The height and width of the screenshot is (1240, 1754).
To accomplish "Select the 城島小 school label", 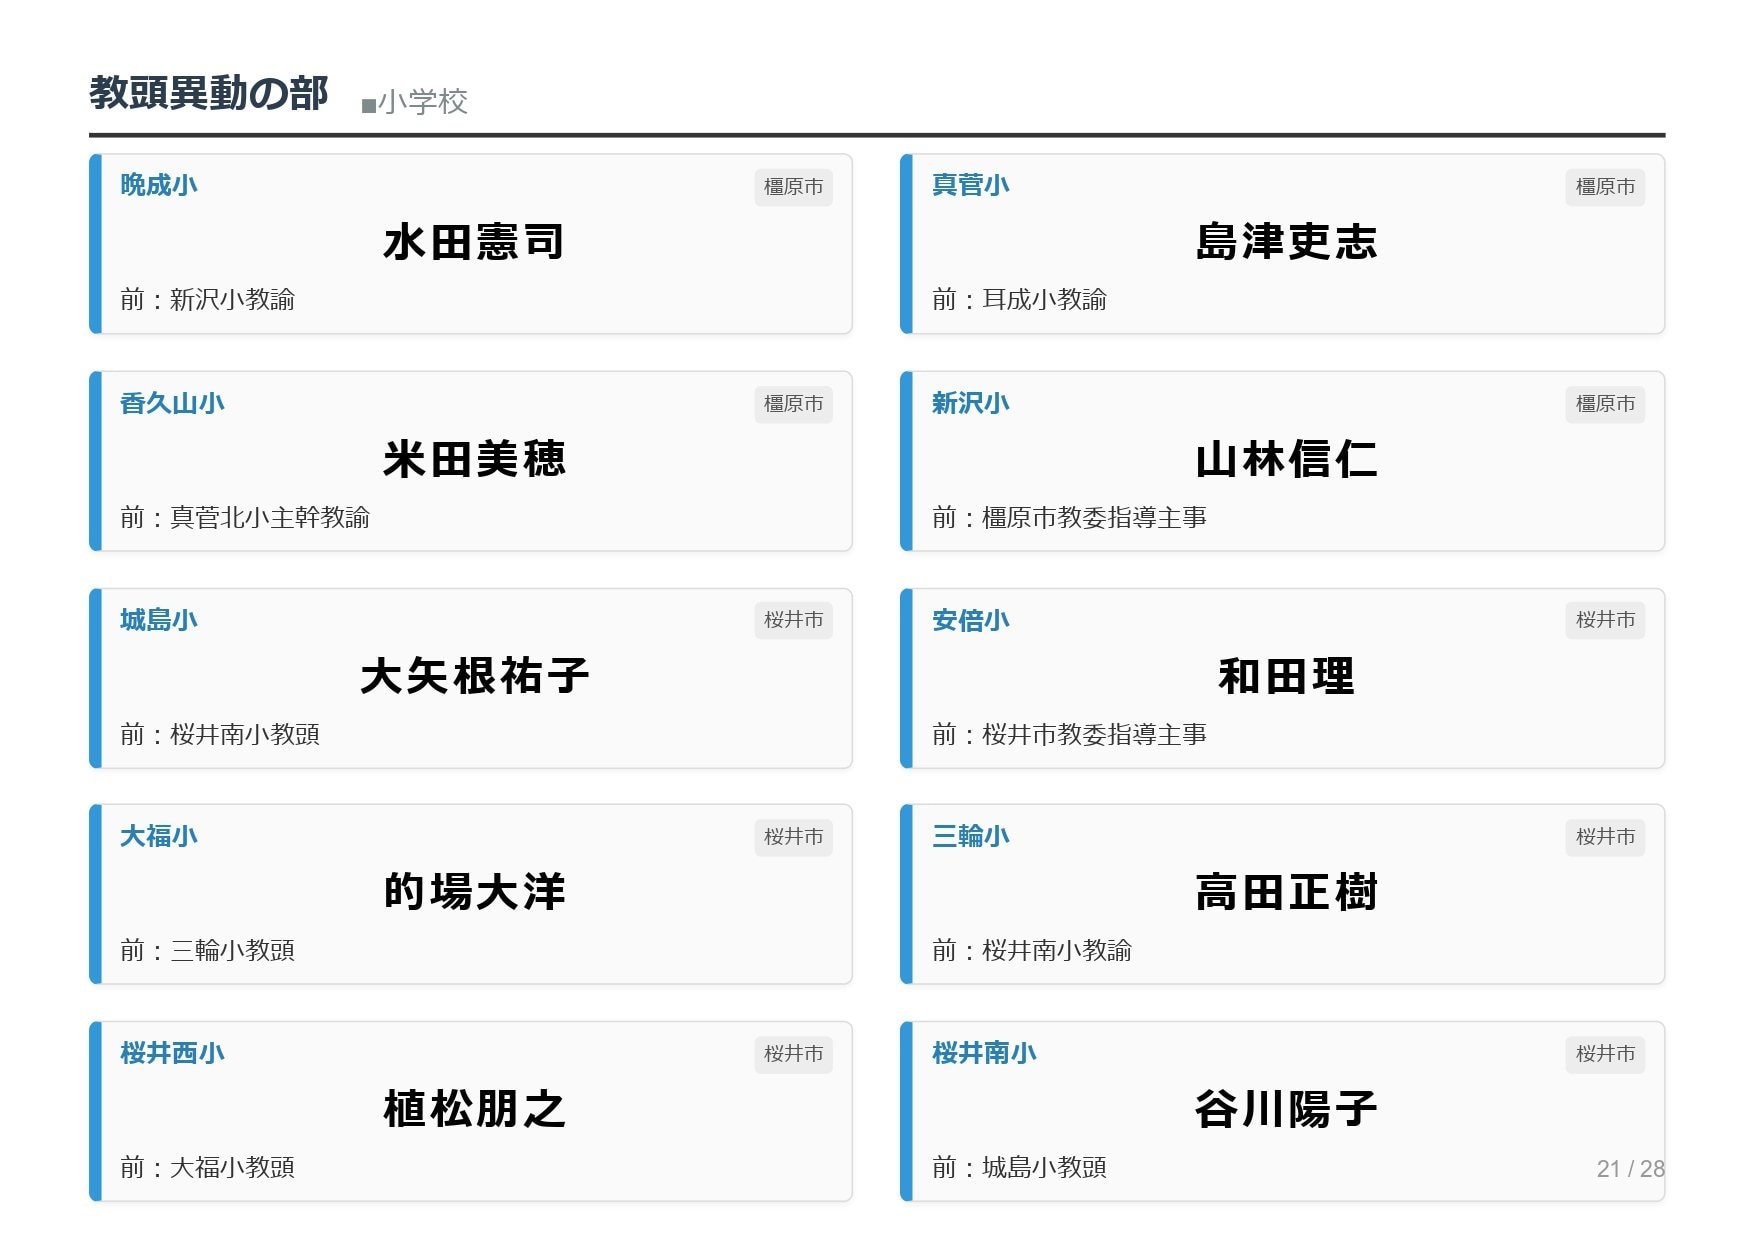I will pyautogui.click(x=159, y=621).
